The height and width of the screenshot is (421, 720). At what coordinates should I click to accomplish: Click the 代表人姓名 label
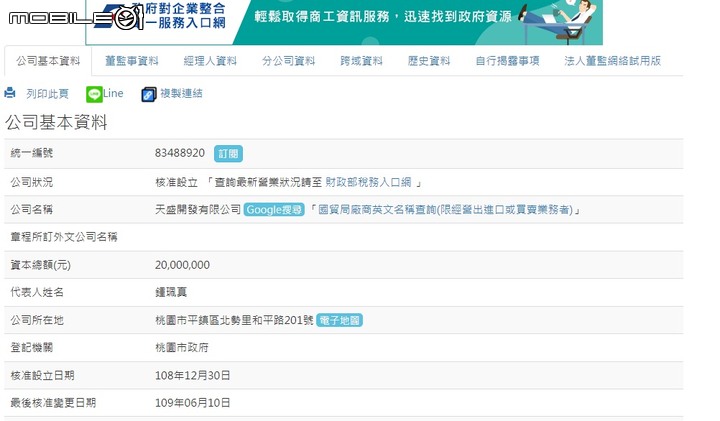pos(37,292)
